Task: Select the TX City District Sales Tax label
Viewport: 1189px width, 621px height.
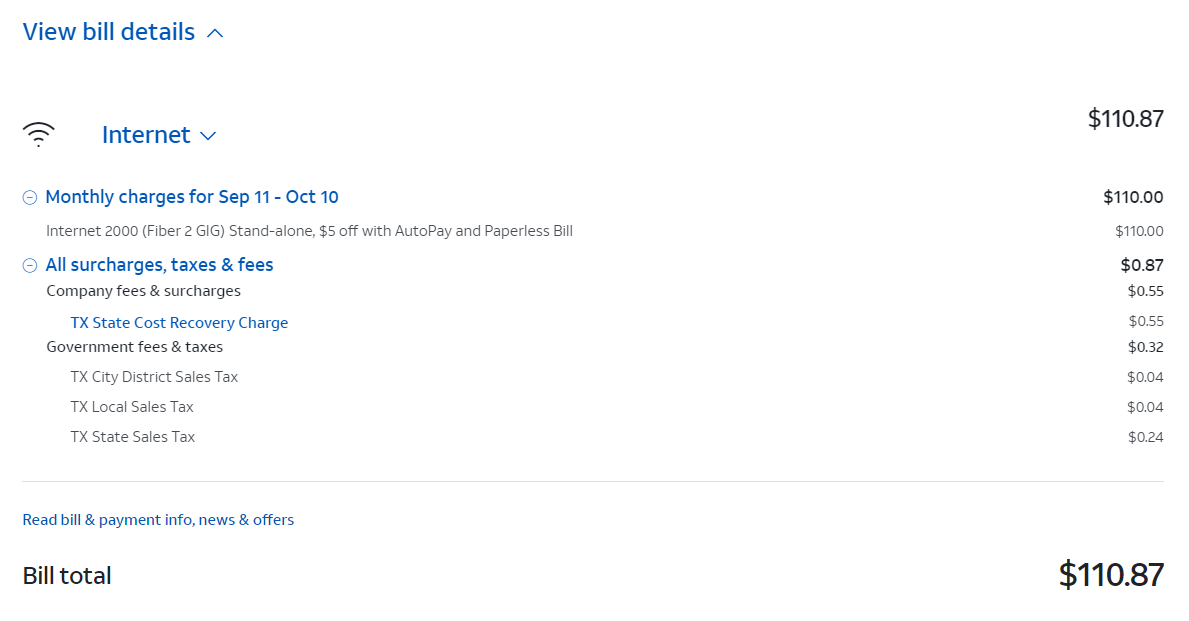Action: pyautogui.click(x=154, y=377)
